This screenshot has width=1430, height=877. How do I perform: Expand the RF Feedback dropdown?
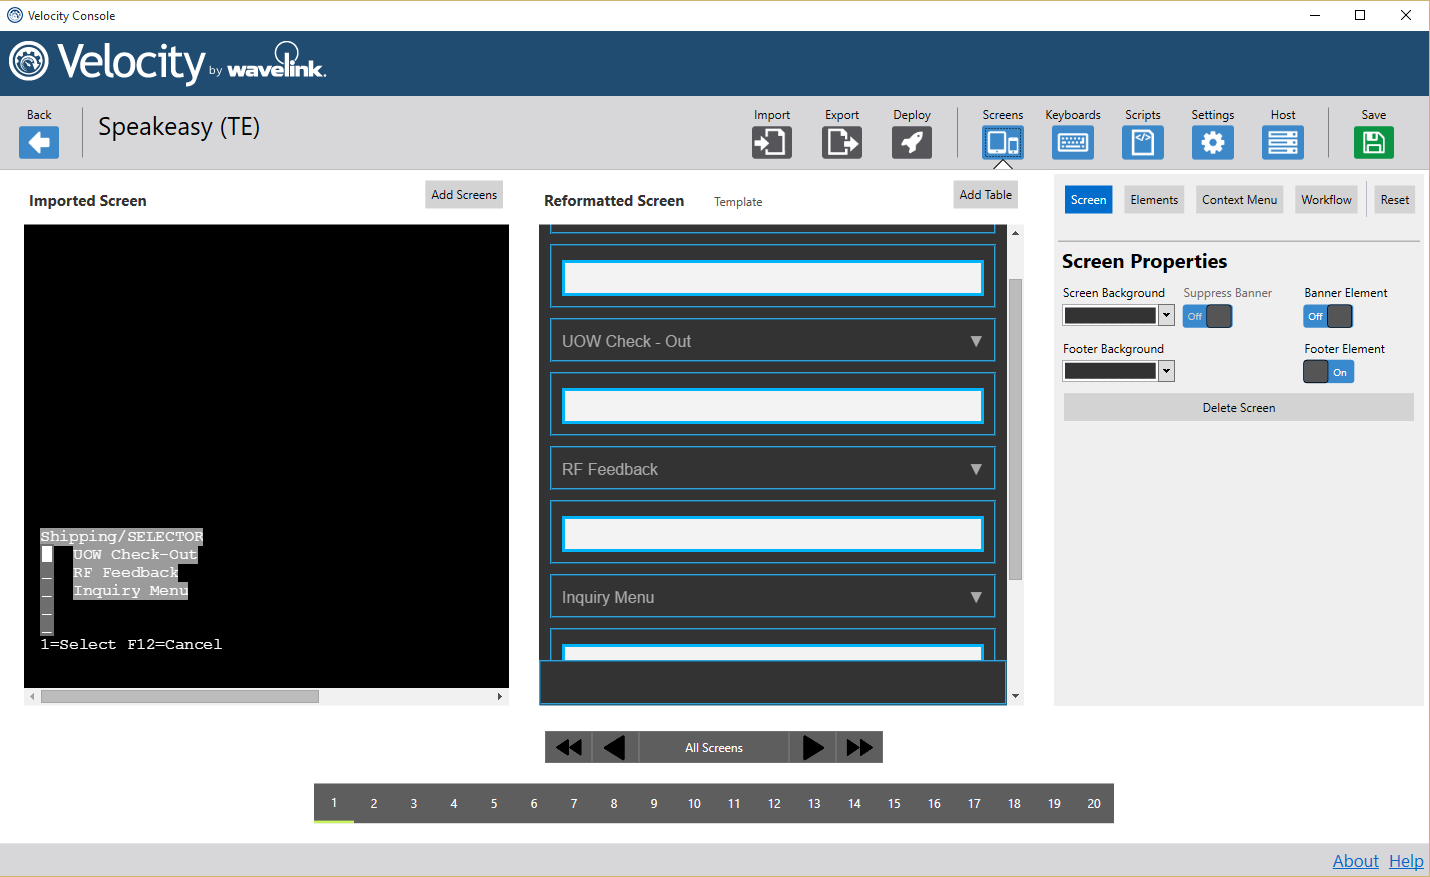[975, 469]
